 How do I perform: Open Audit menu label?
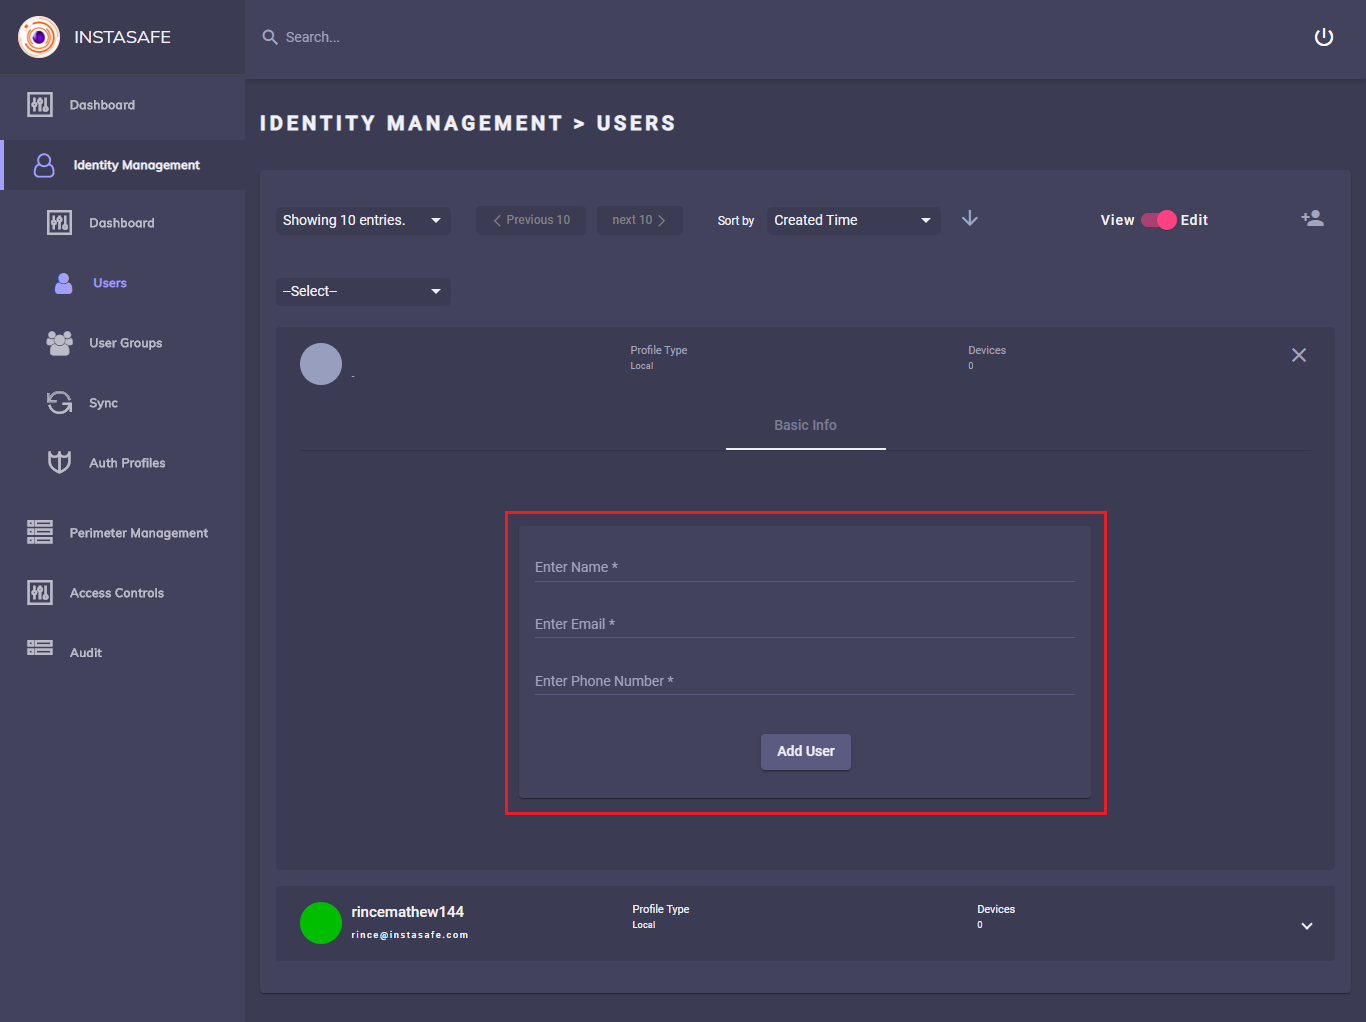coord(86,653)
